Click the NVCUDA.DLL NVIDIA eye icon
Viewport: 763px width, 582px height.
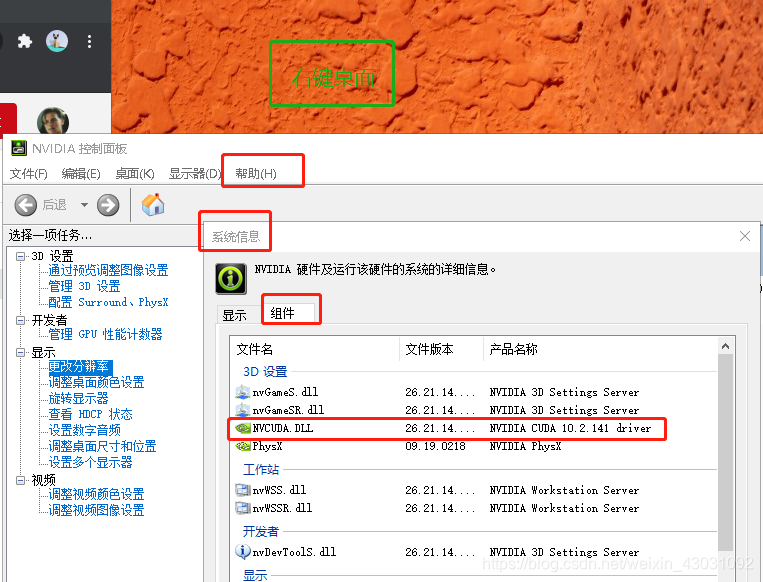[x=242, y=428]
